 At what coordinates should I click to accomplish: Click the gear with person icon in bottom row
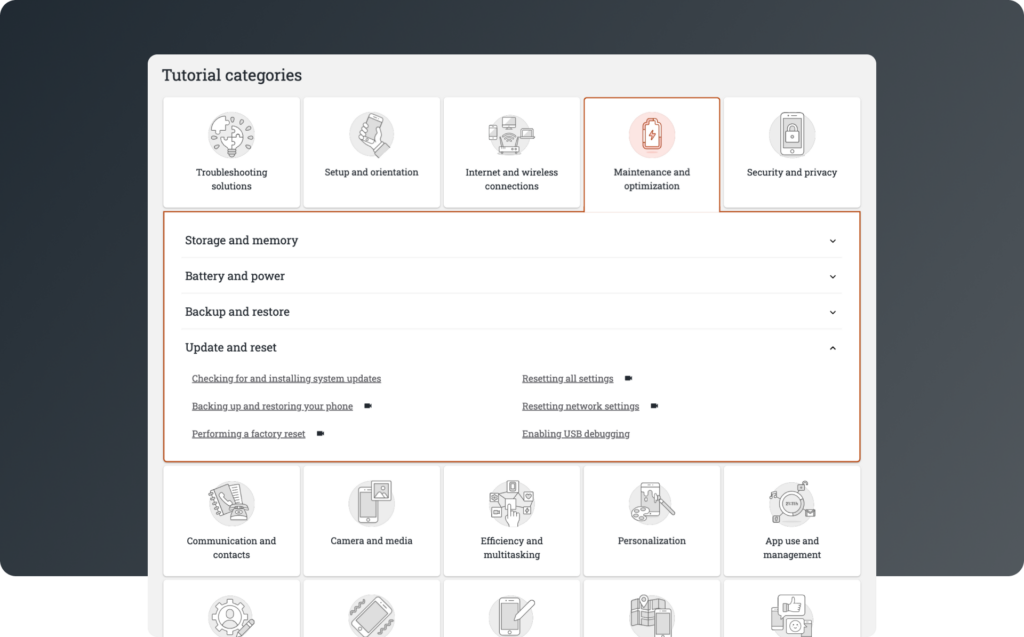231,615
